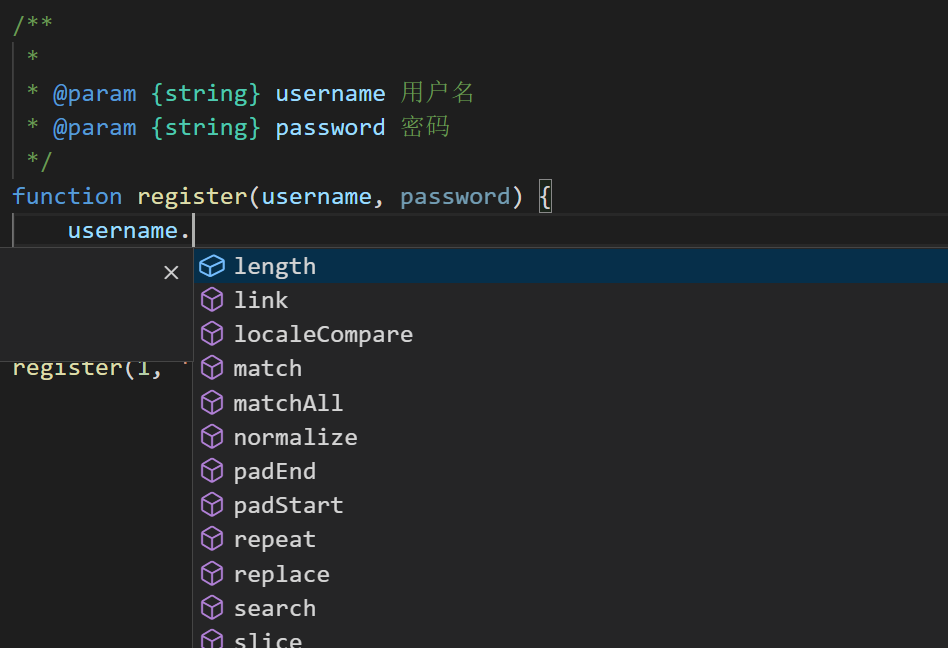Select the repeat suggestion
948x648 pixels.
click(x=275, y=539)
